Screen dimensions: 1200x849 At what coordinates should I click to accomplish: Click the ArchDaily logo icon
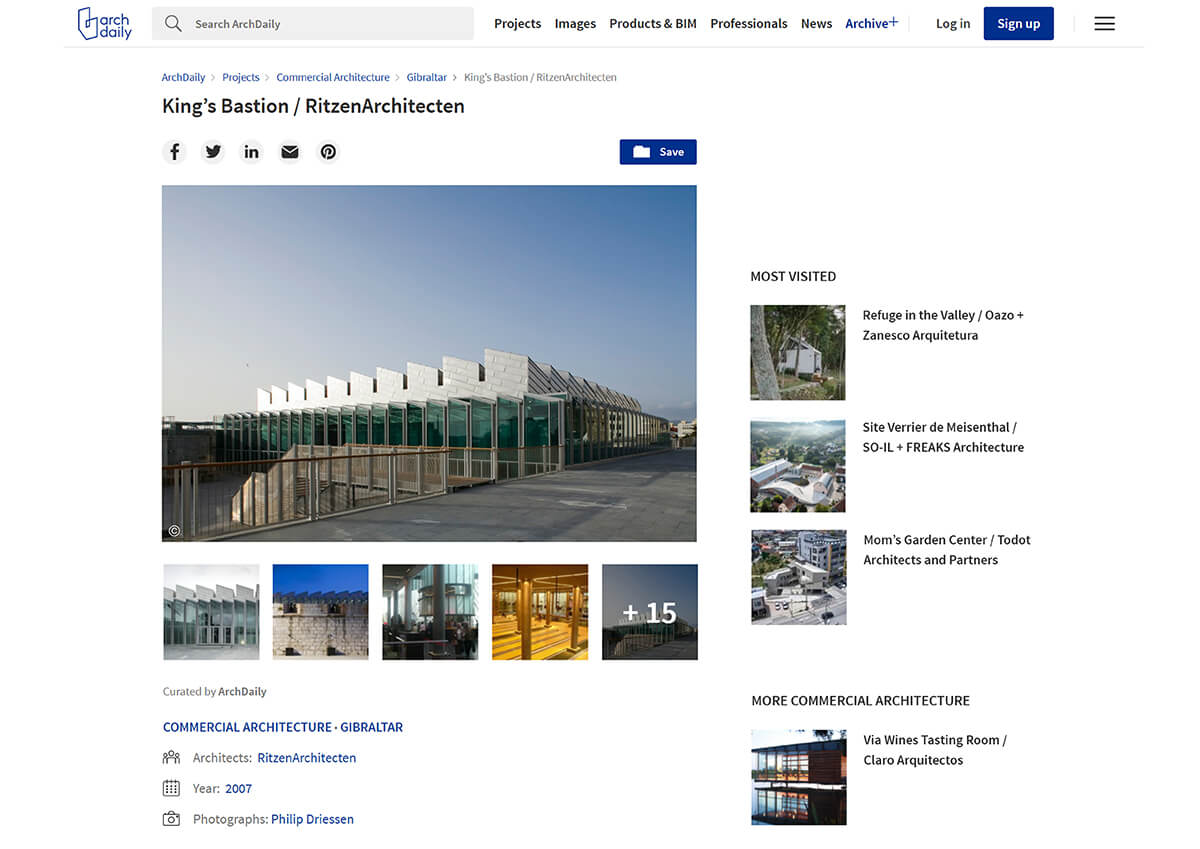pos(104,24)
